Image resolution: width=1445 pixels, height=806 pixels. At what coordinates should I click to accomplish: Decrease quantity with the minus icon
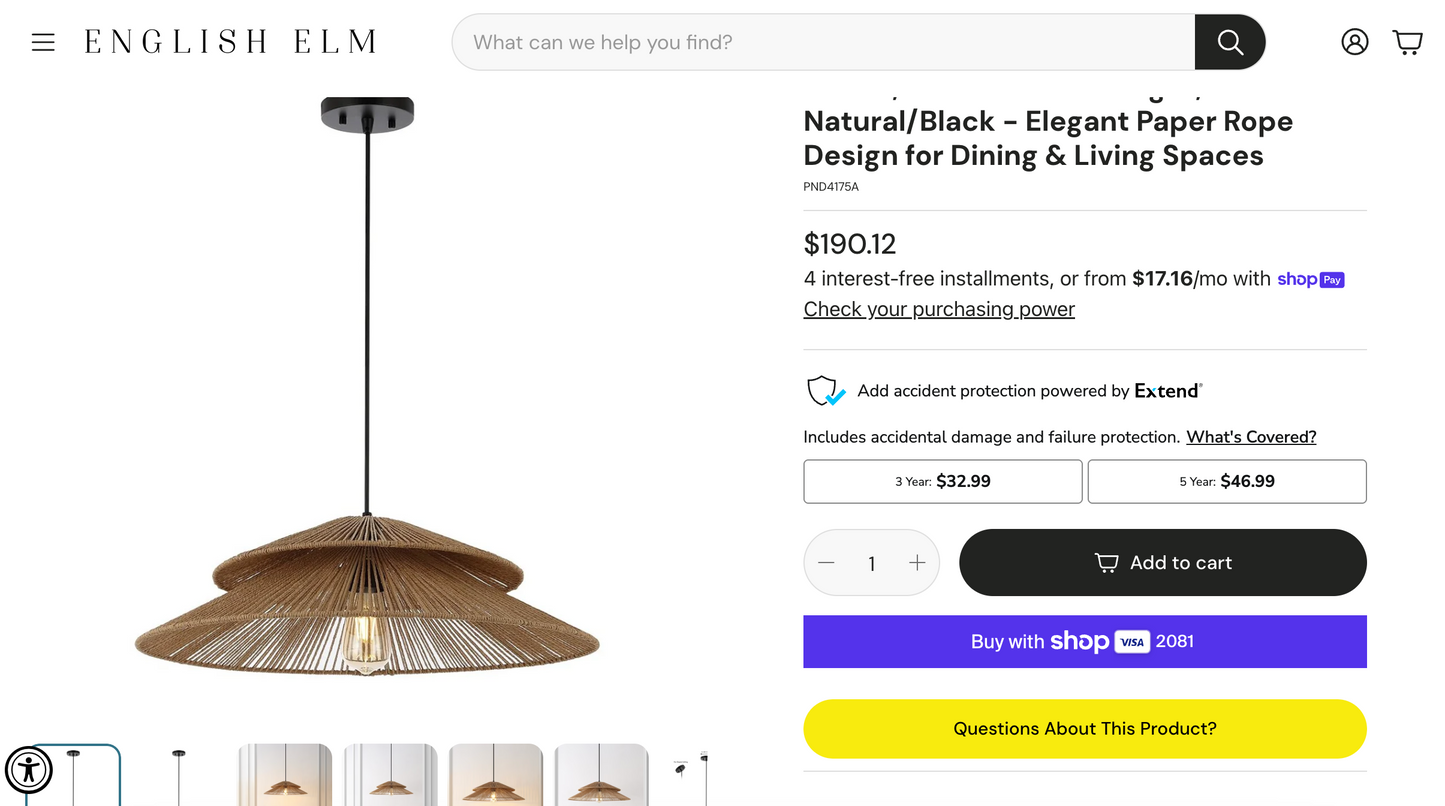826,563
